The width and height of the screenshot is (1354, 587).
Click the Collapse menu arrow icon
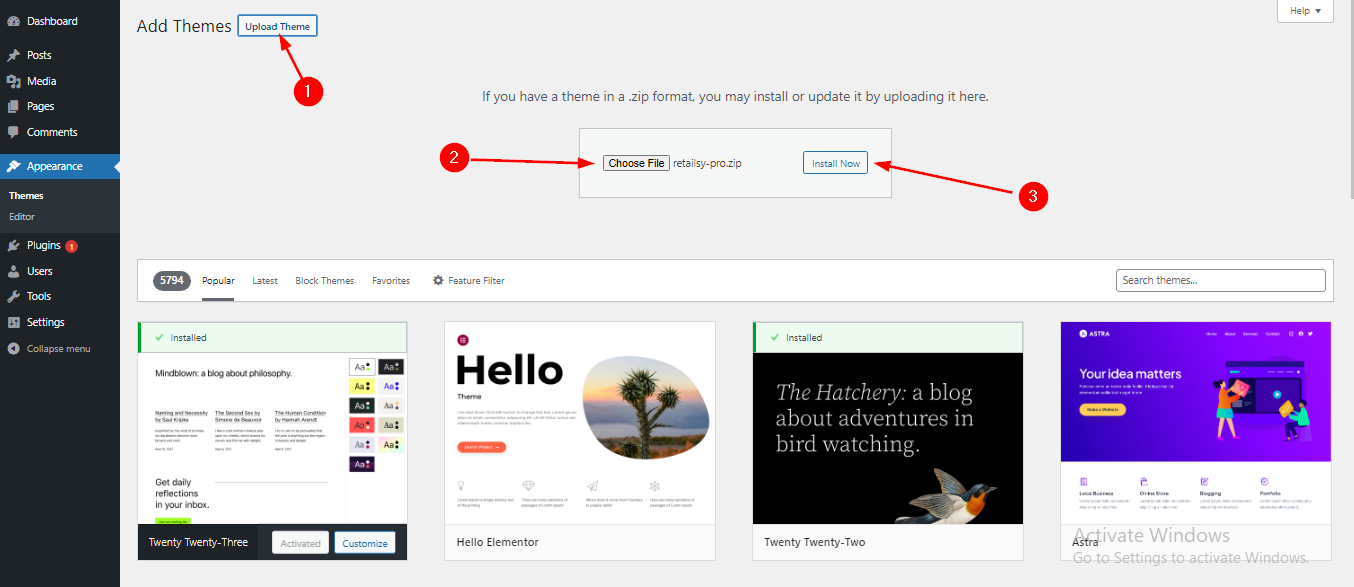coord(13,348)
